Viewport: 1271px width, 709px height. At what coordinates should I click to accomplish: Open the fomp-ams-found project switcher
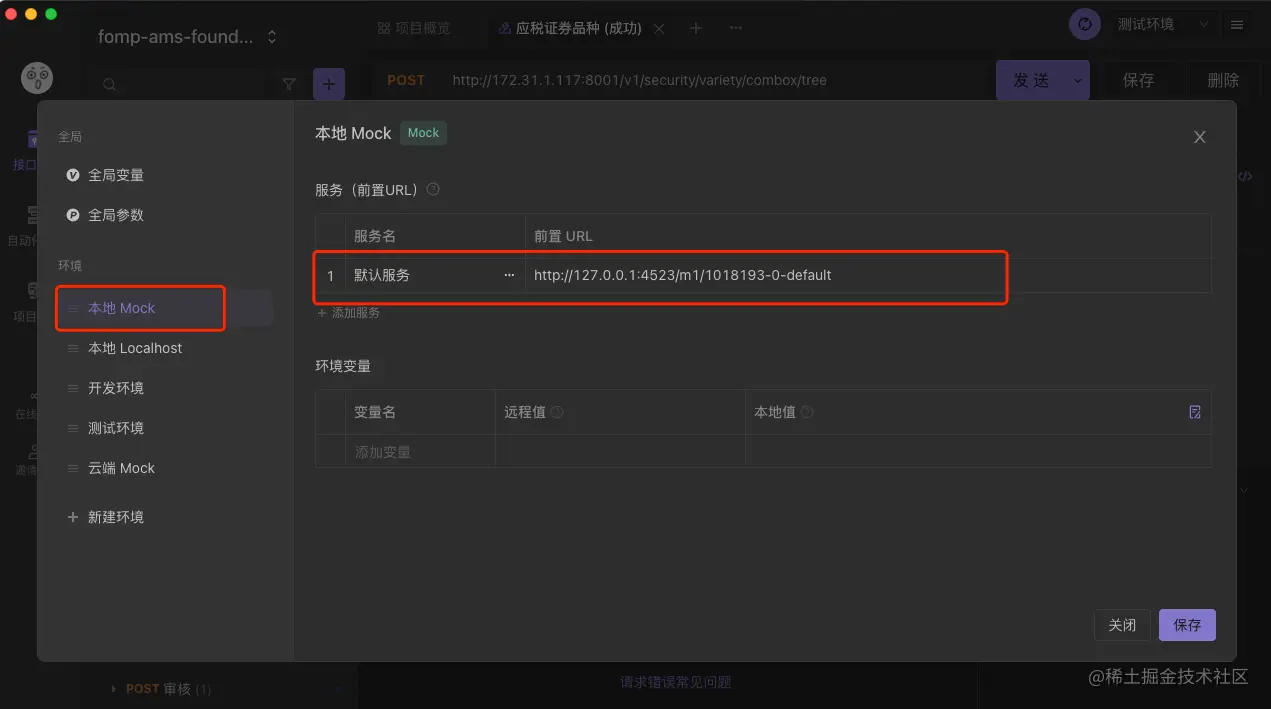click(187, 37)
